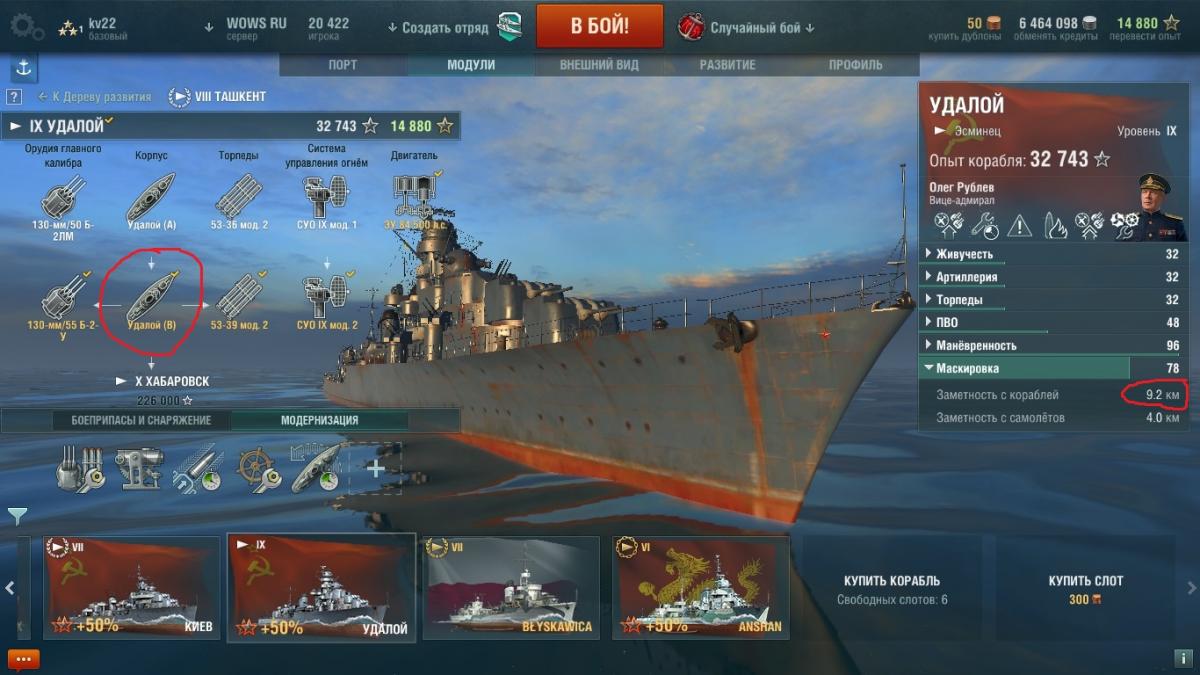Switch to the Боеприпасы и снаряжение tab
This screenshot has width=1200, height=675.
click(140, 420)
